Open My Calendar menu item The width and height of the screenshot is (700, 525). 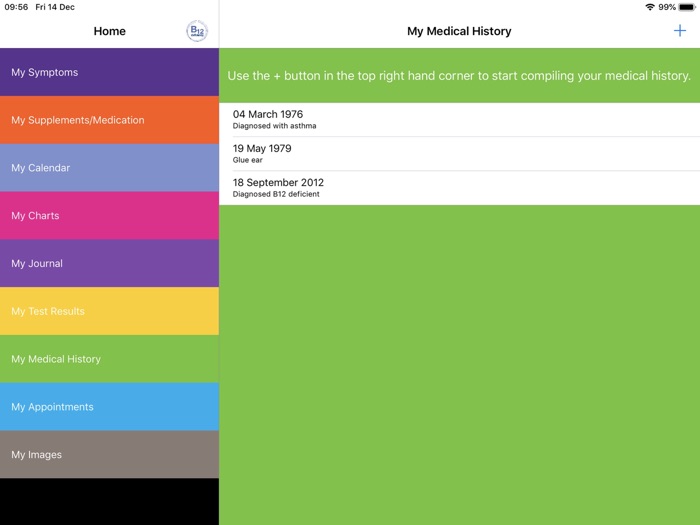tap(109, 167)
